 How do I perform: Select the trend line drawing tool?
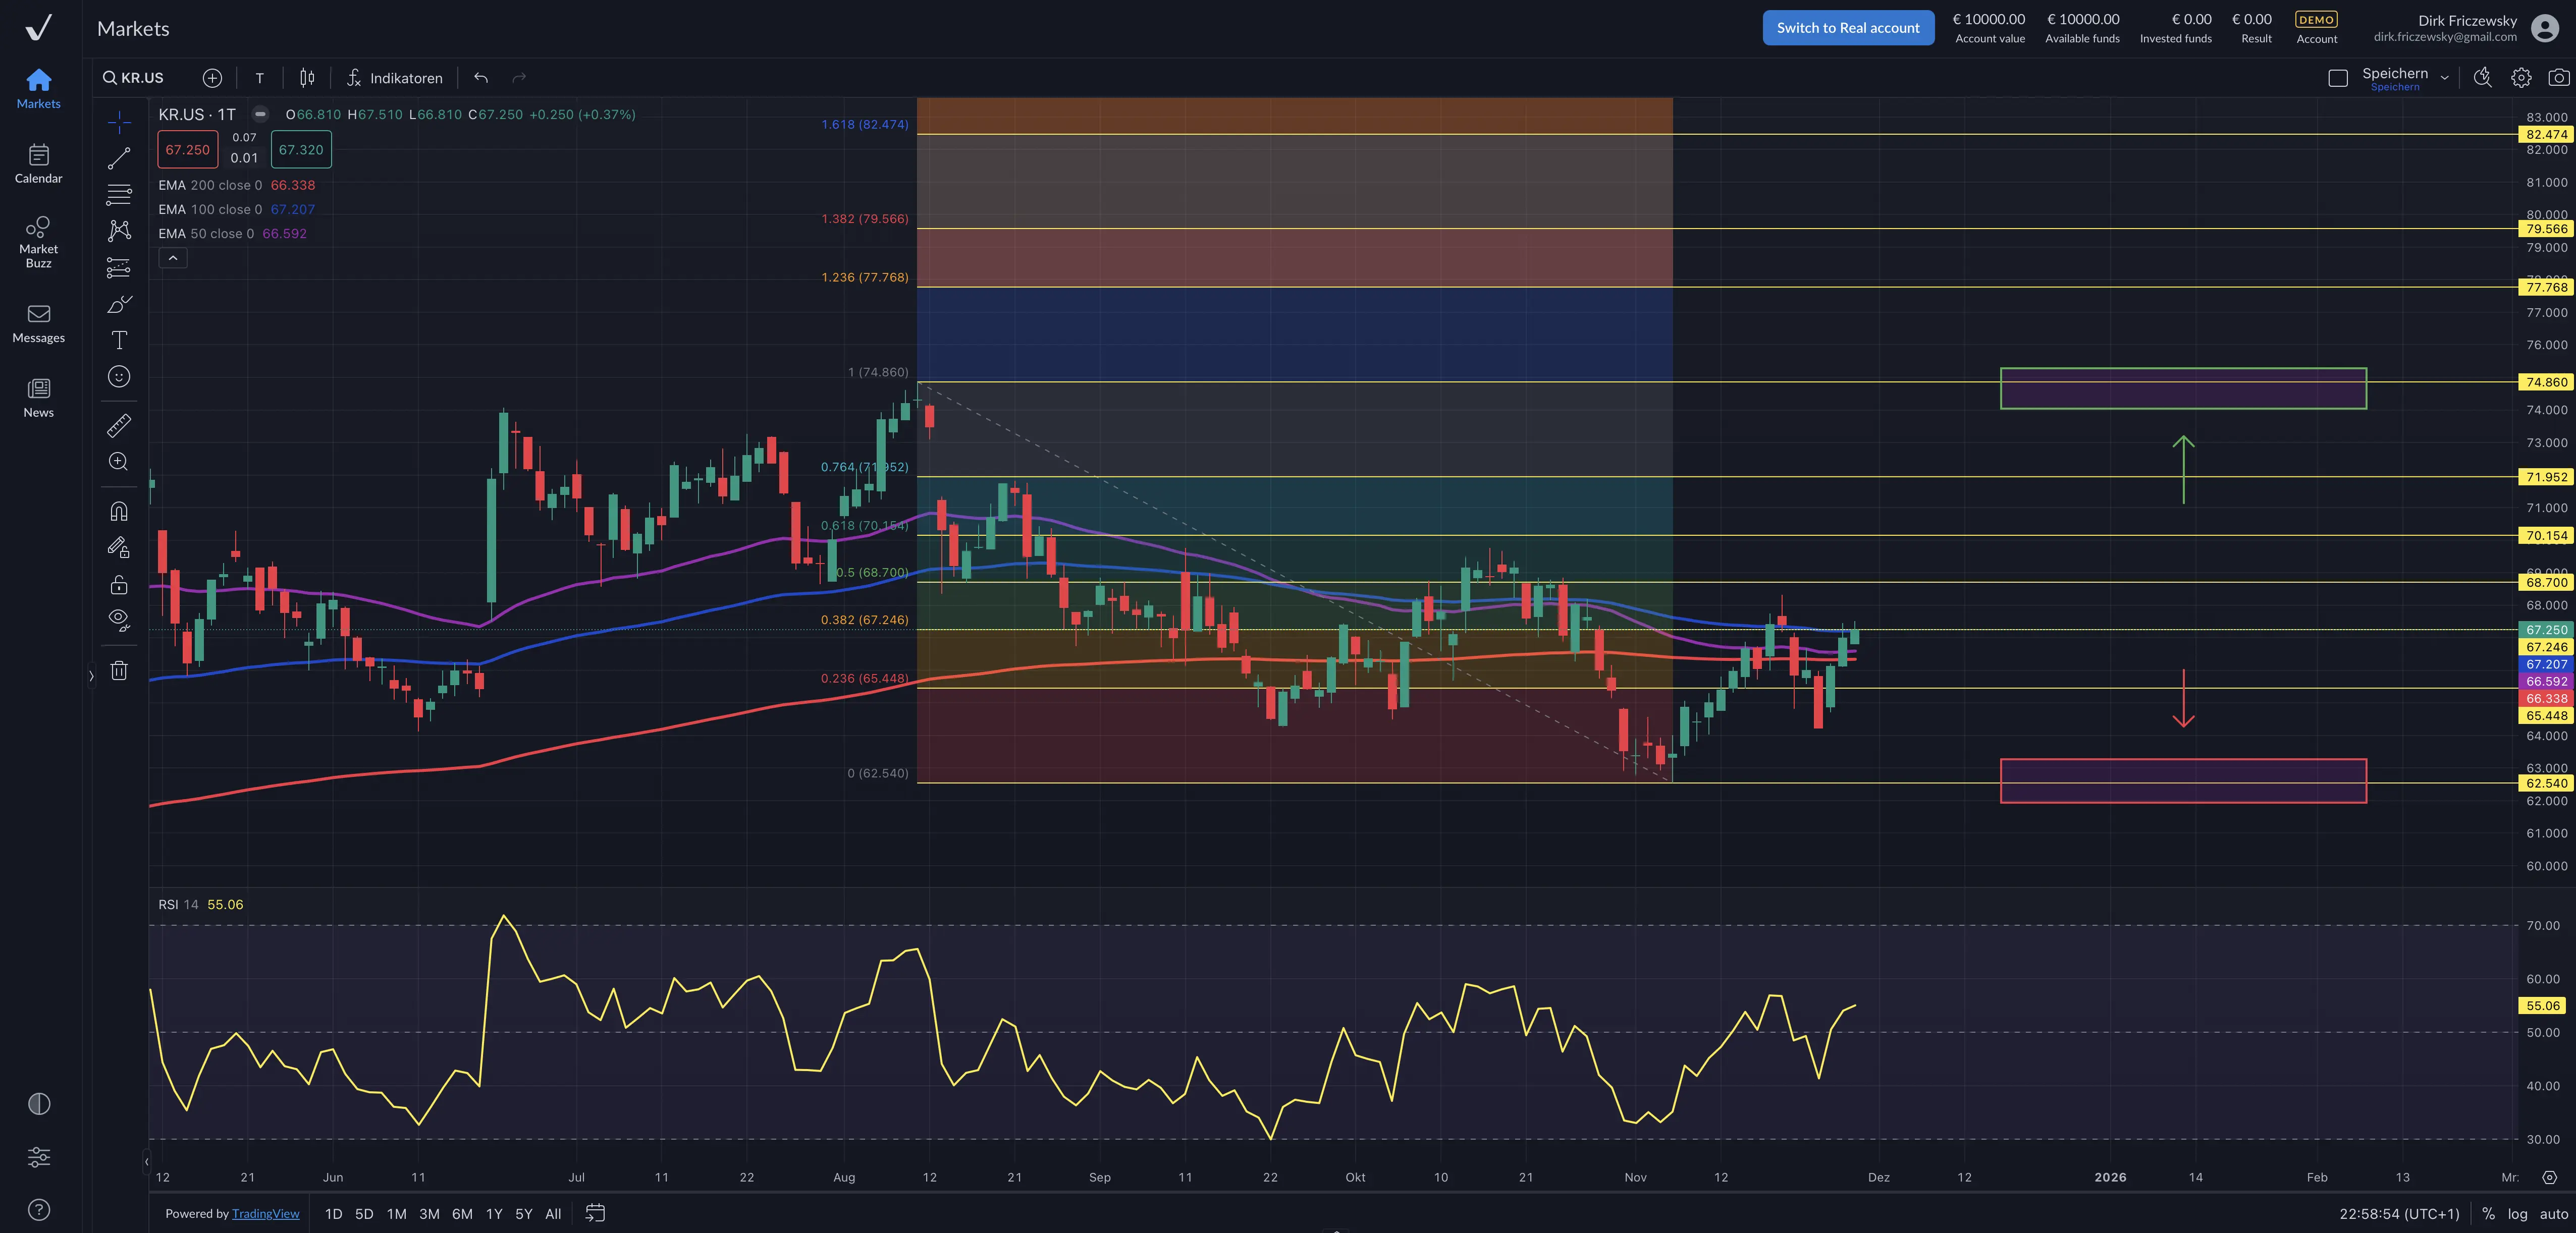[119, 158]
